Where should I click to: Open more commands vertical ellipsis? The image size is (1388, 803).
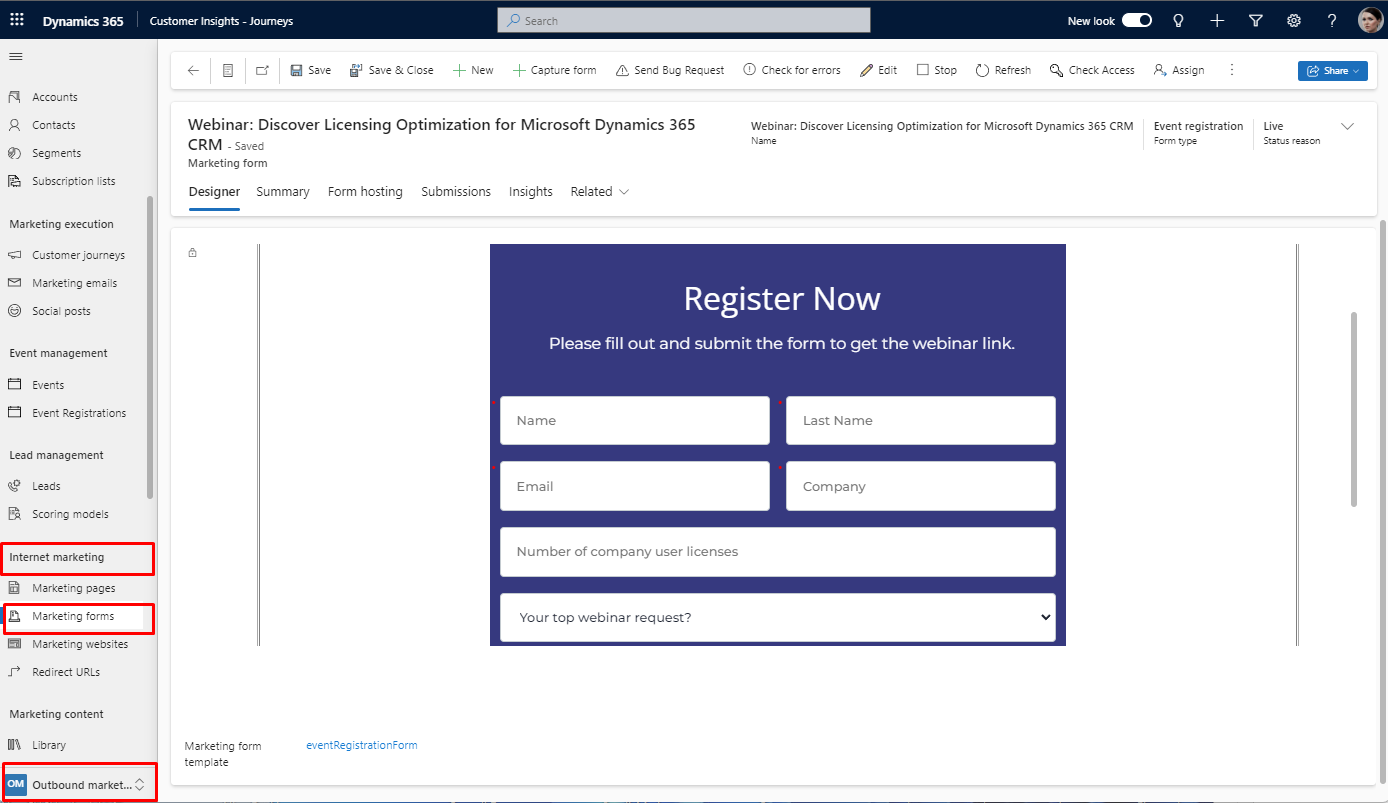click(x=1232, y=70)
